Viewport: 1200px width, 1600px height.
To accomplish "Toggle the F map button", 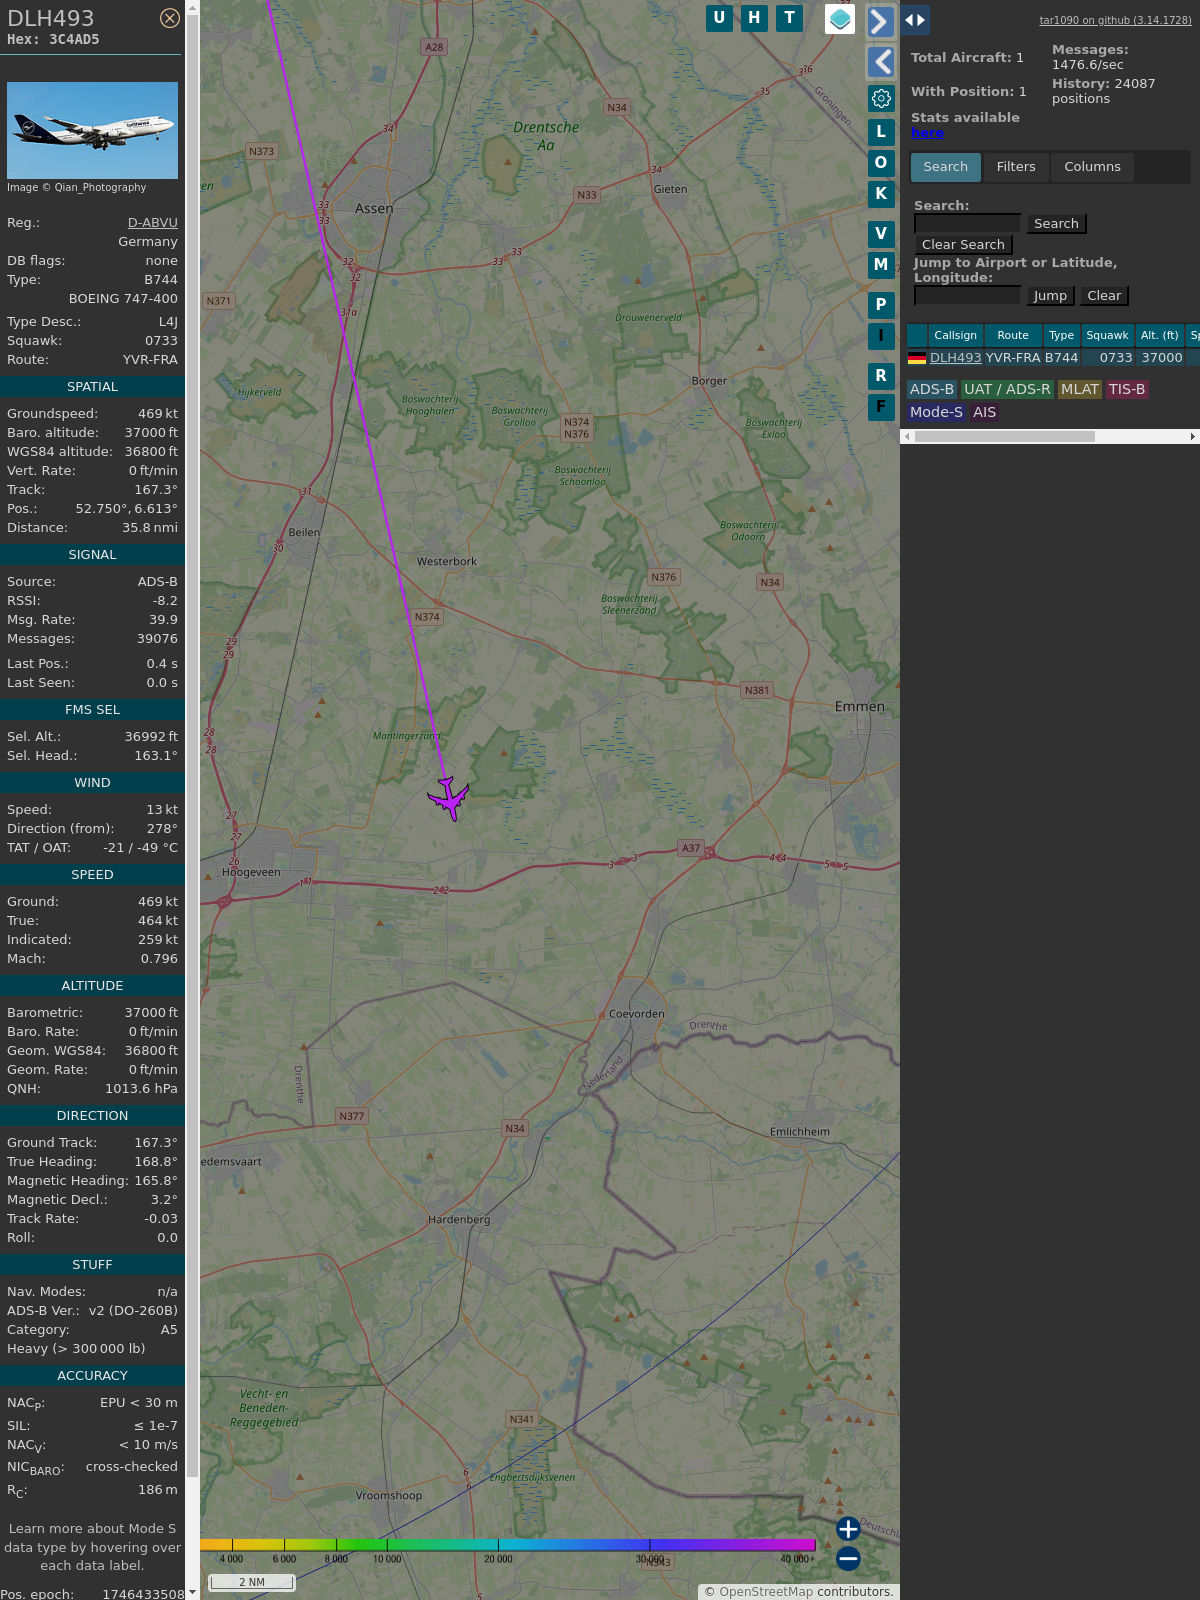I will tap(881, 407).
